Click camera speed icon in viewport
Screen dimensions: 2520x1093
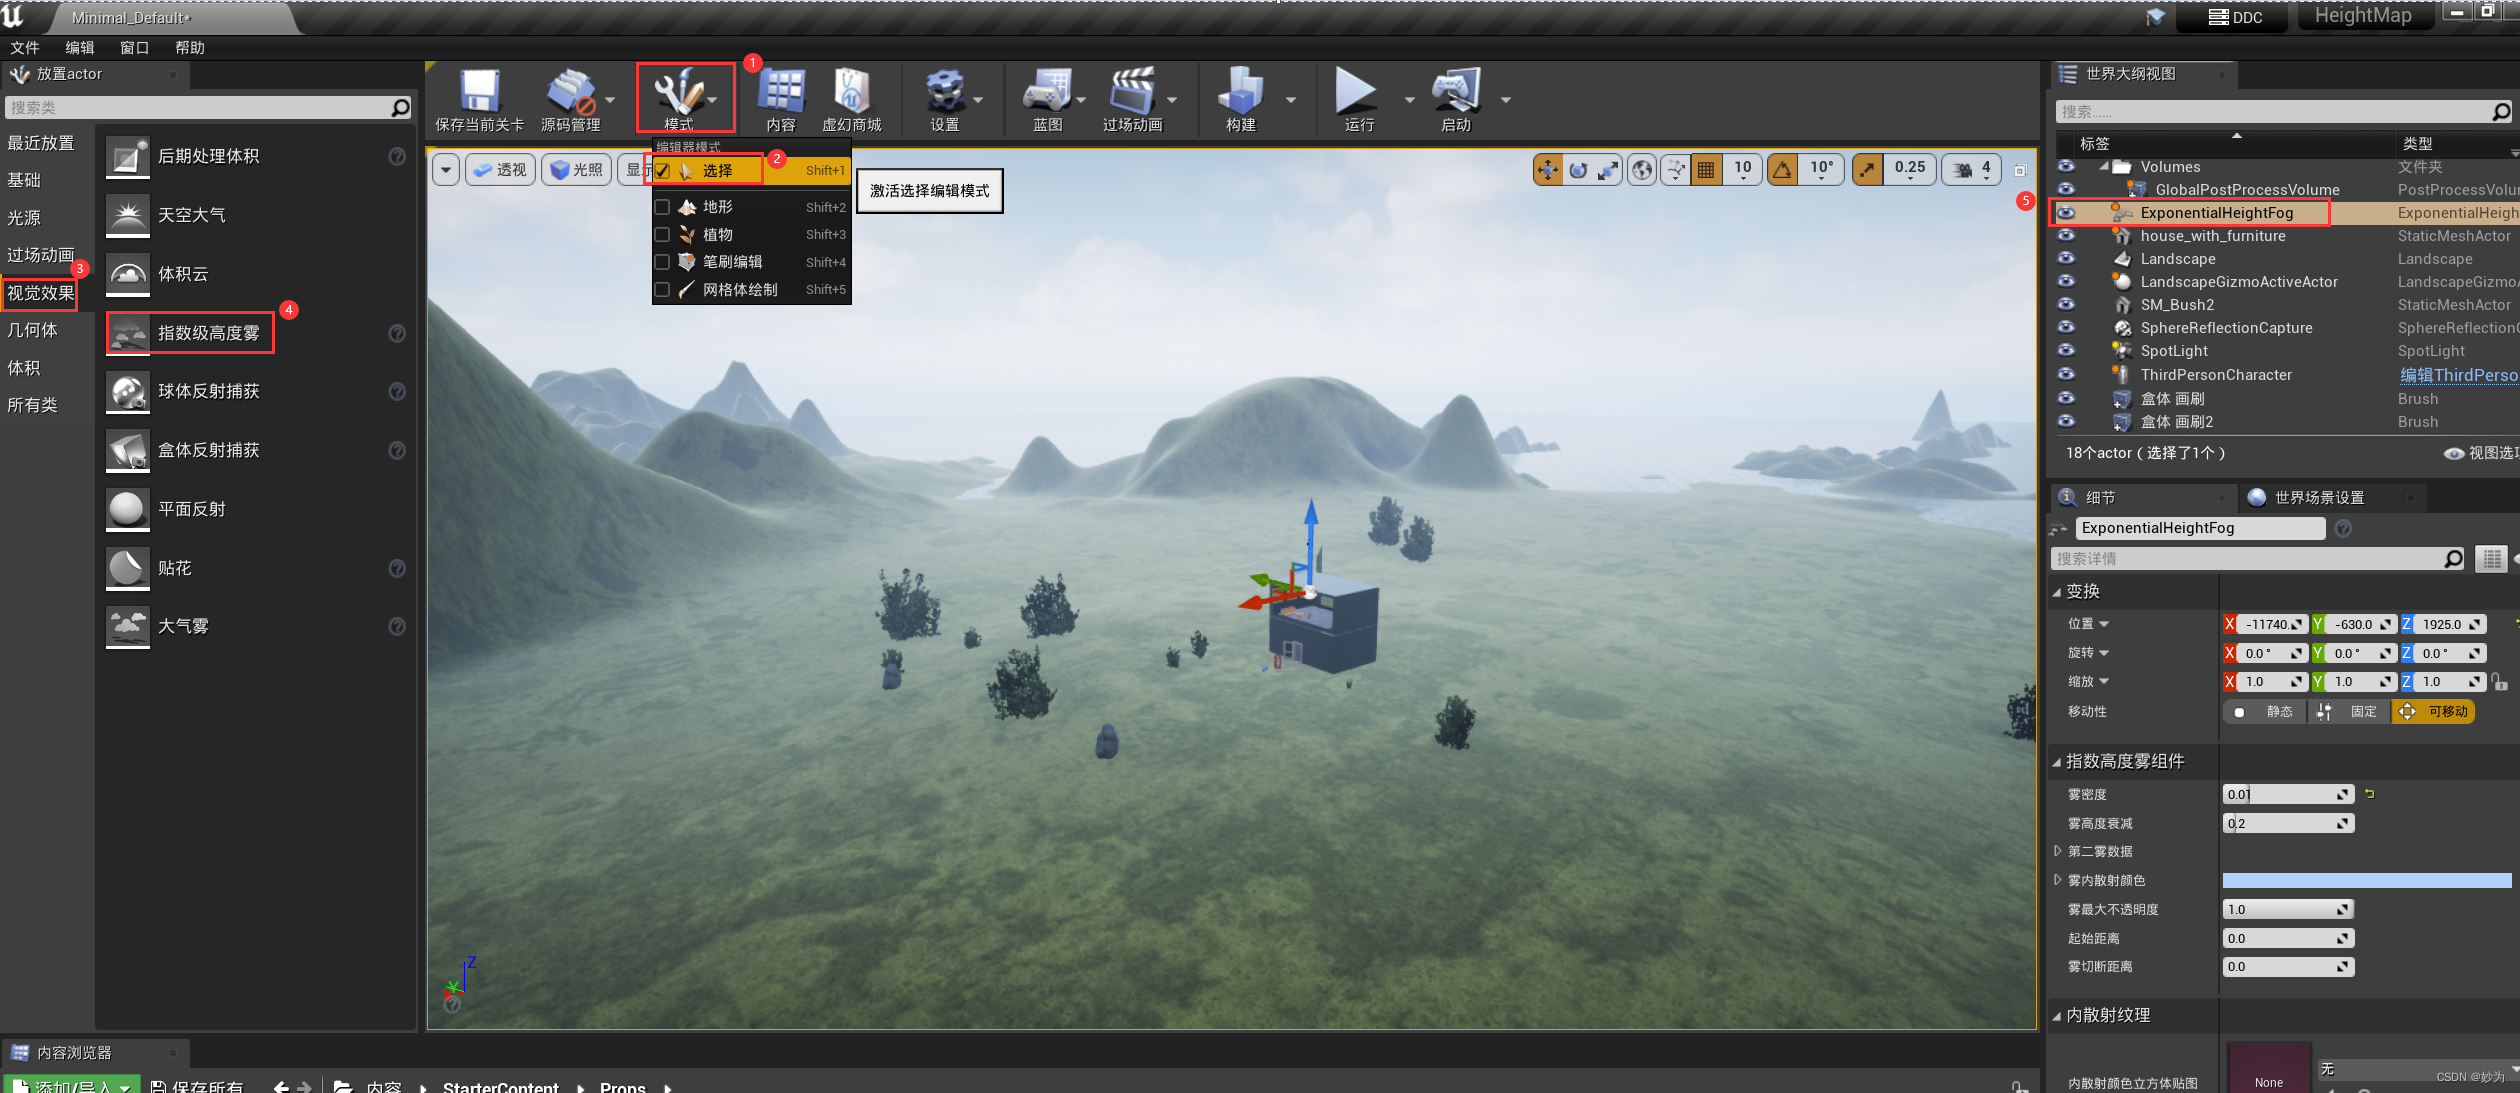(1962, 170)
